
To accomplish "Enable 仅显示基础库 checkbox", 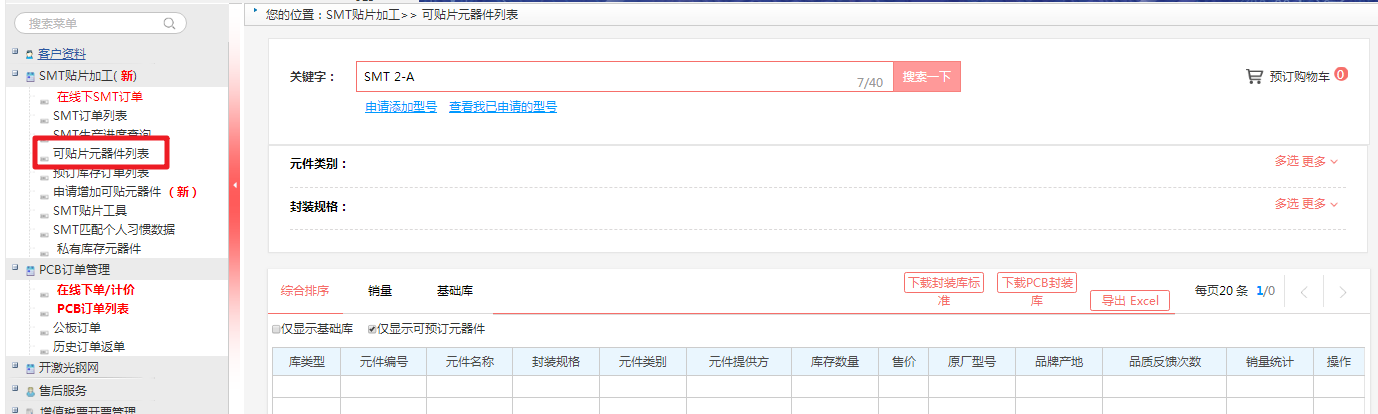I will tap(276, 329).
